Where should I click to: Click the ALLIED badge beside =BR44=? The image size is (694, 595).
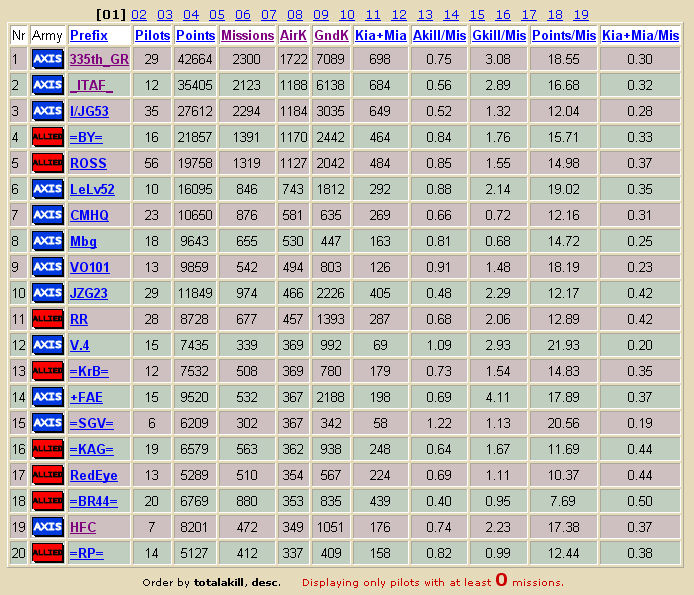pyautogui.click(x=48, y=501)
